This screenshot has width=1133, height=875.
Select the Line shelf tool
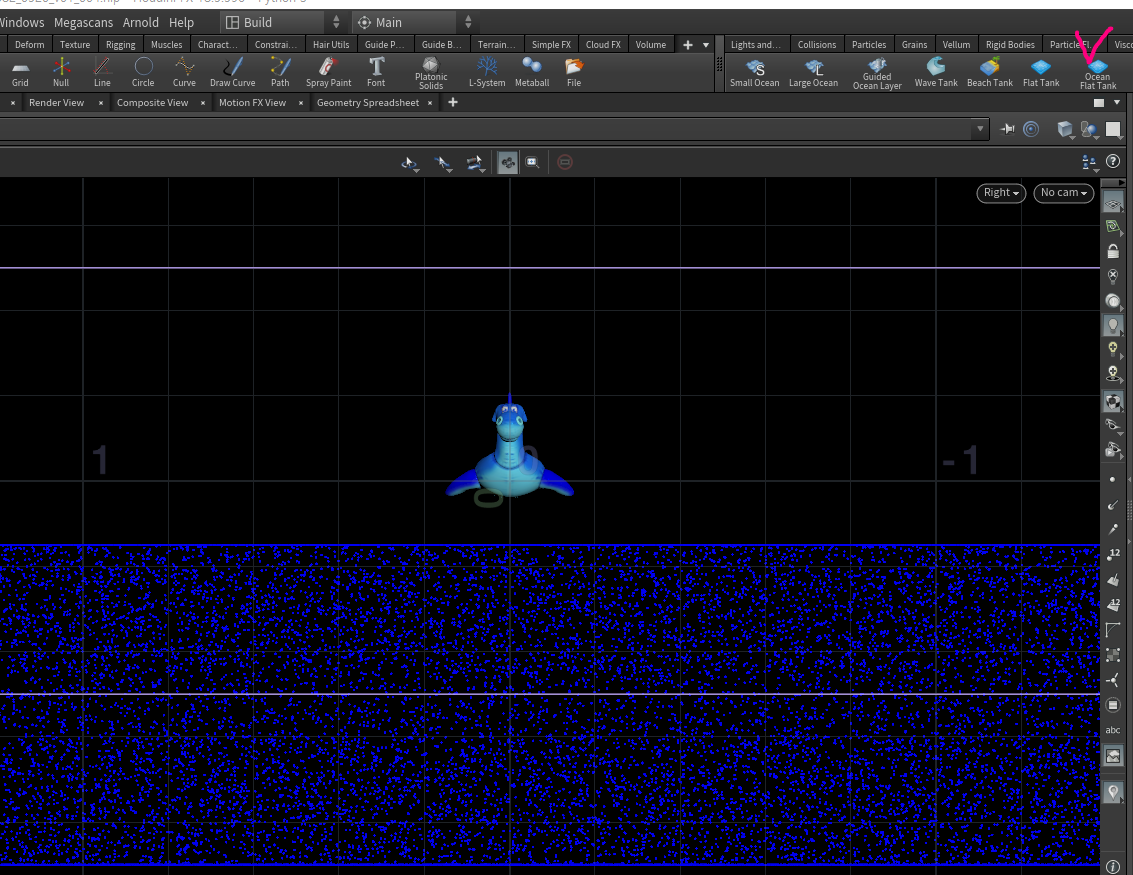(x=102, y=72)
